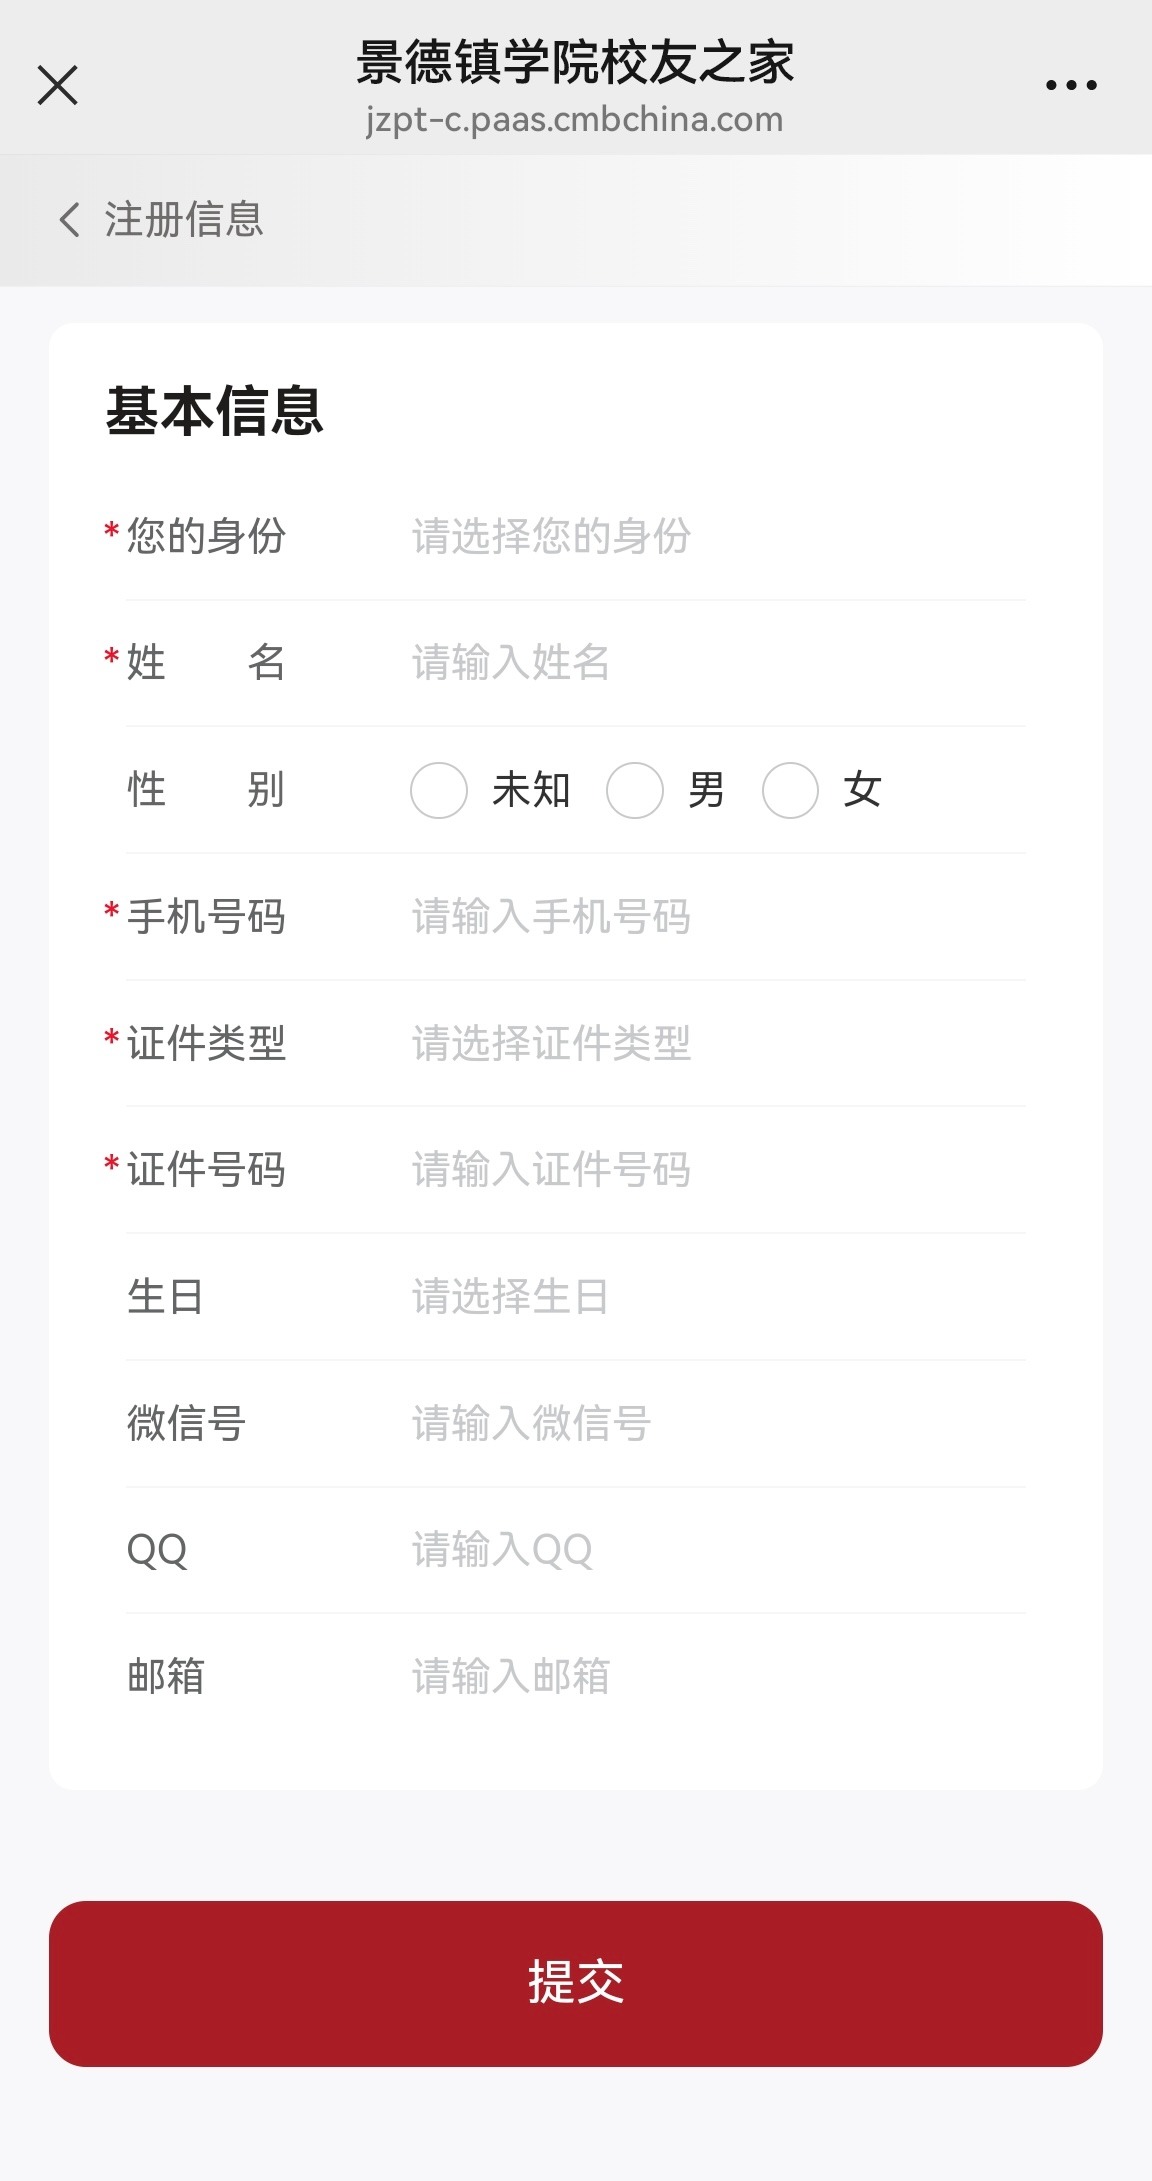Viewport: 1152px width, 2181px height.
Task: Click the 请输入QQ input field
Action: [x=700, y=1550]
